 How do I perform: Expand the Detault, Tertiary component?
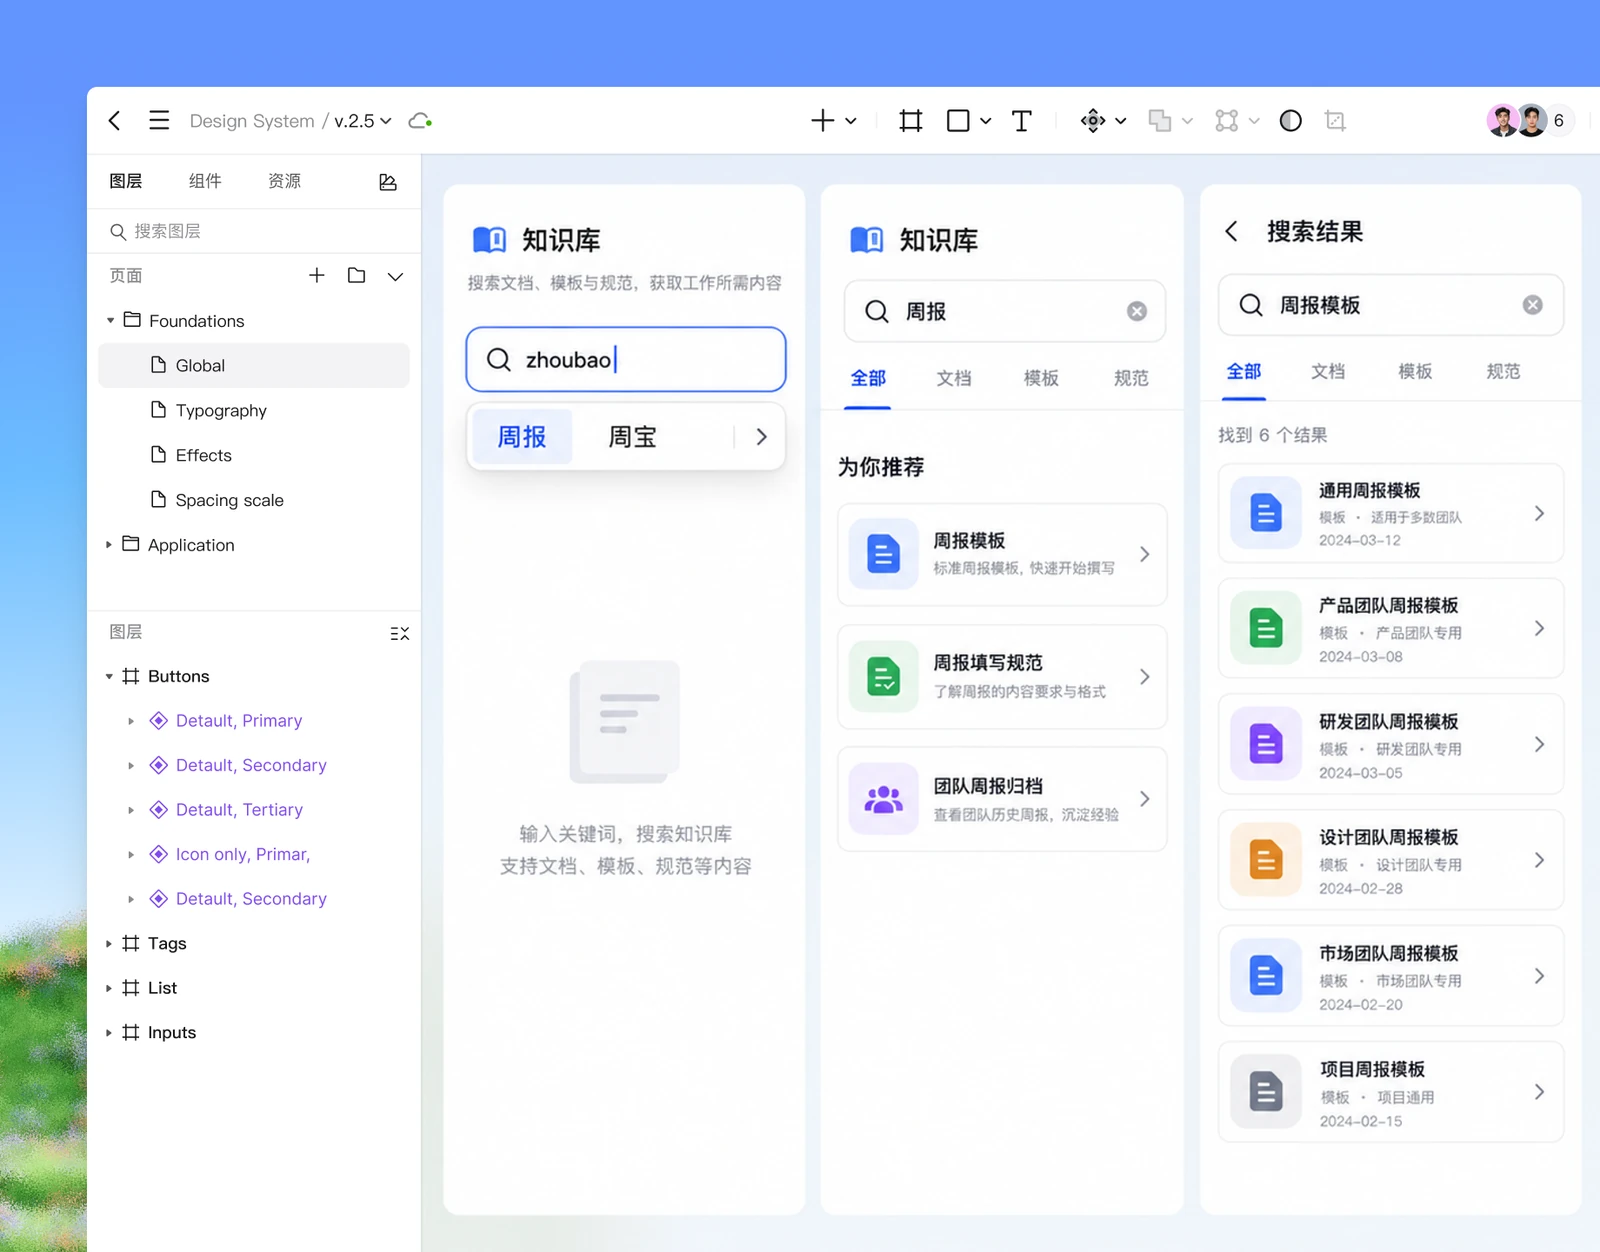click(x=131, y=810)
